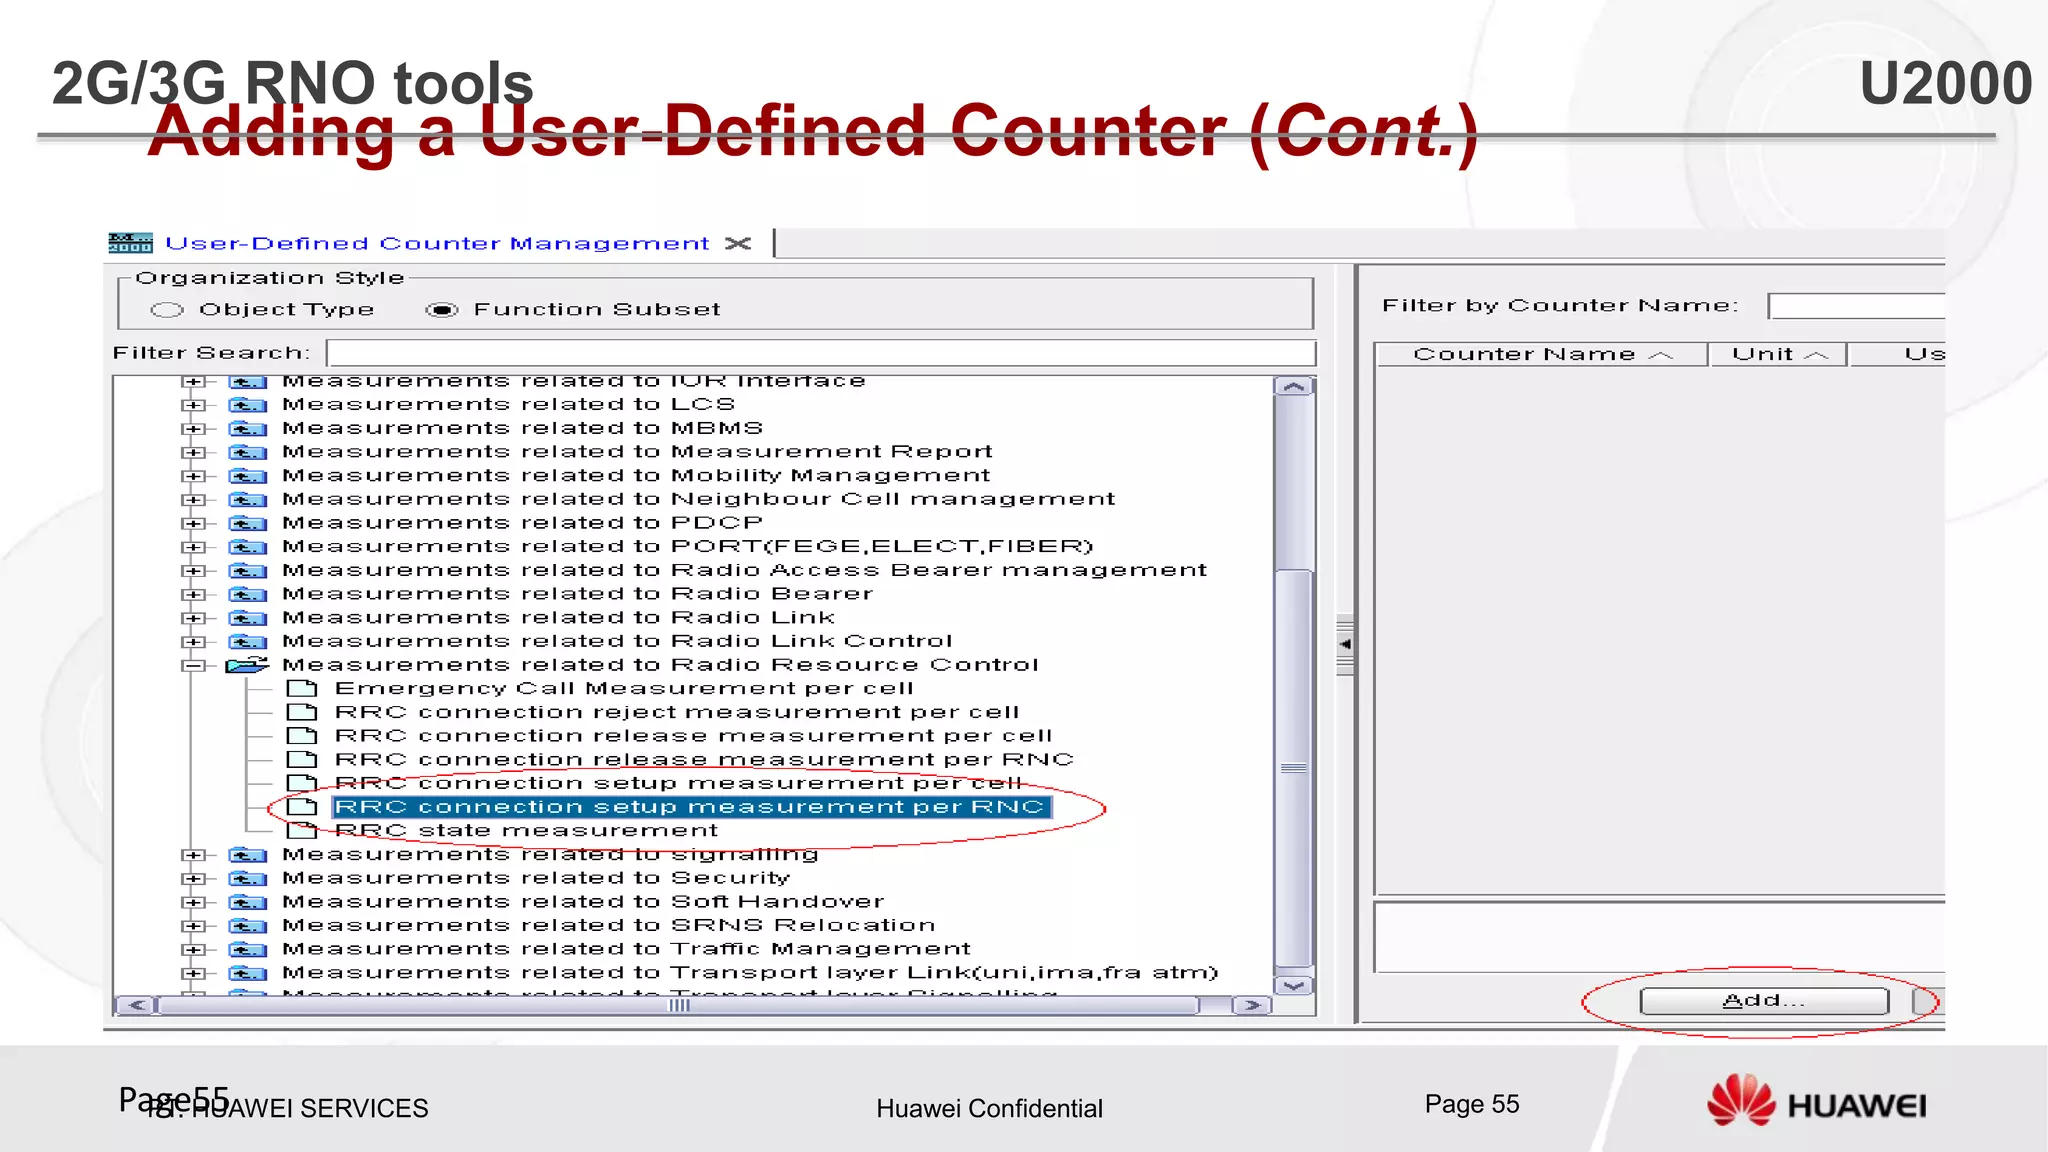Click the vertical scrollbar thumb in tree
Viewport: 2048px width, 1152px height.
click(1294, 768)
